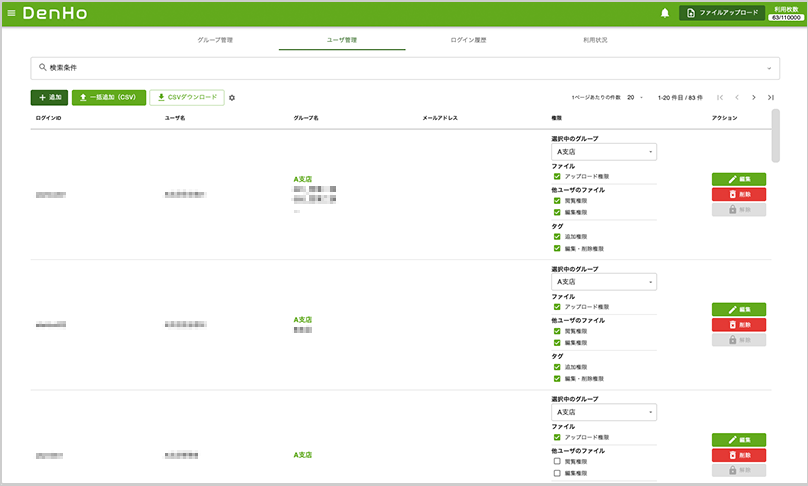This screenshot has height=486, width=808.
Task: Click red 削除 button for first user
Action: click(739, 194)
